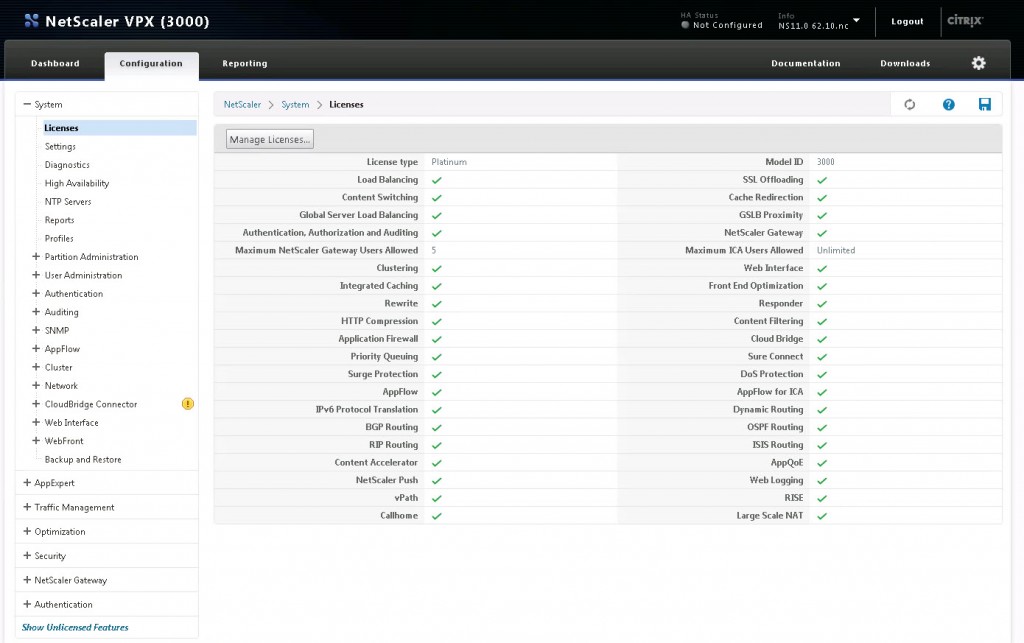This screenshot has width=1024, height=643.
Task: Open help via the question mark icon
Action: [947, 104]
